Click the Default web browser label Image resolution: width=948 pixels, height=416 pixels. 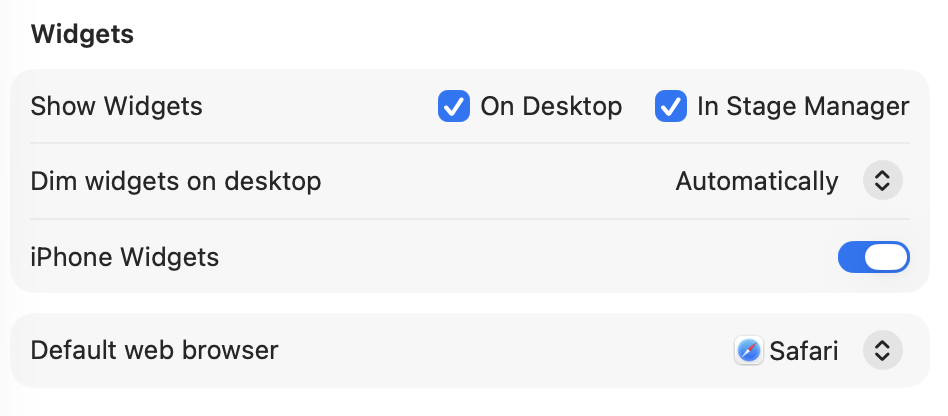pos(155,351)
